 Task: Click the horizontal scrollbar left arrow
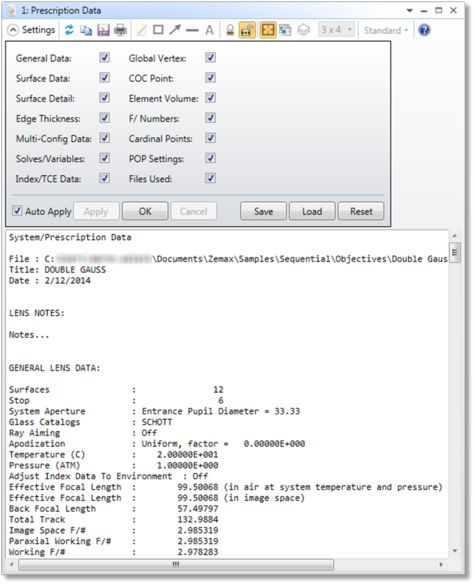(12, 565)
